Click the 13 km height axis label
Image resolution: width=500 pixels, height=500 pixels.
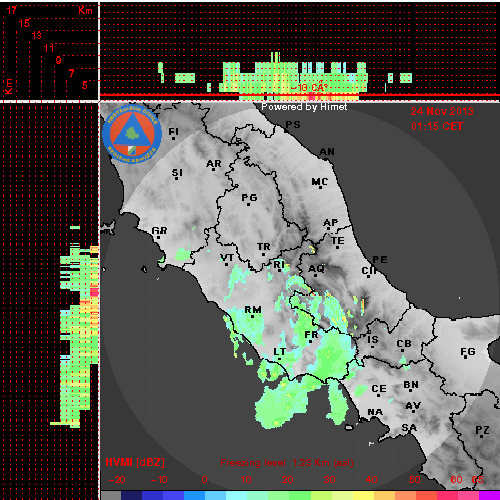pos(36,35)
